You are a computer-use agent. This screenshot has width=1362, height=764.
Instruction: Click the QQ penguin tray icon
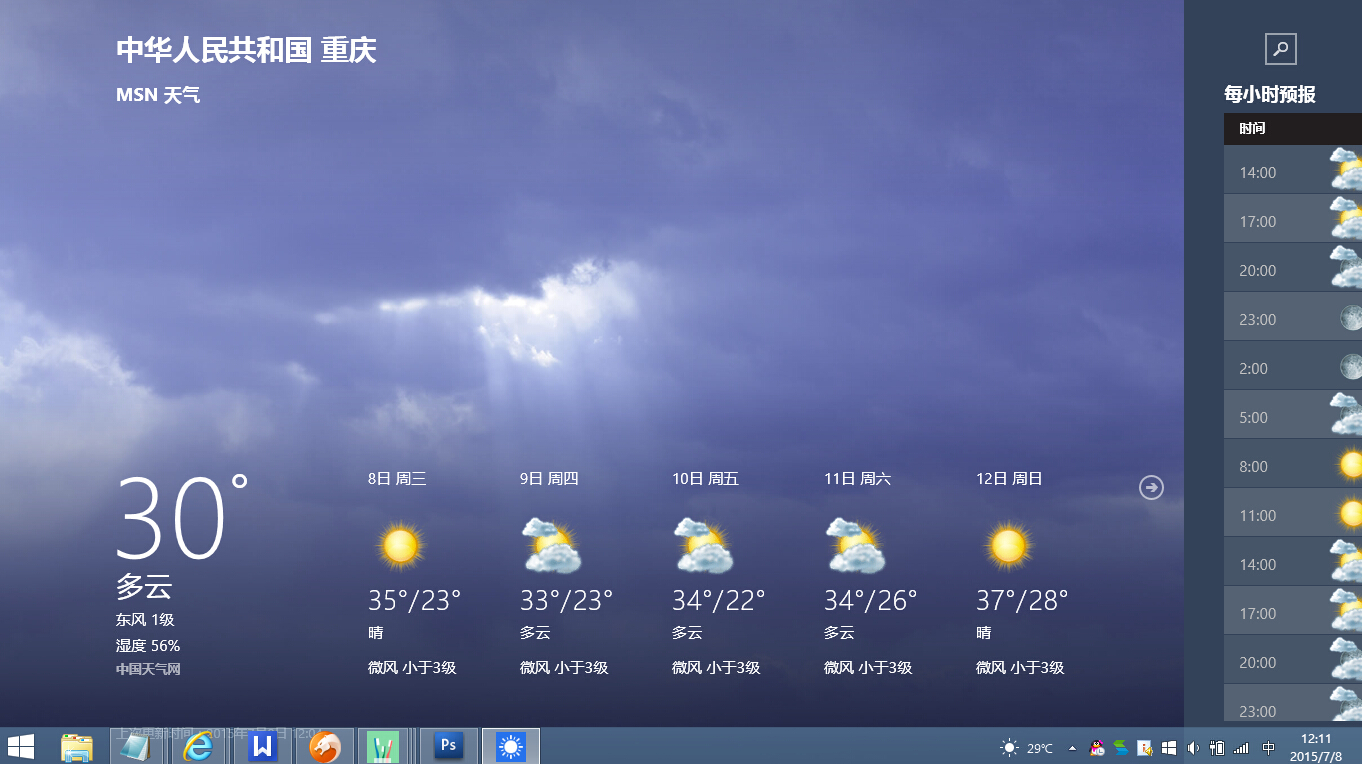pyautogui.click(x=1097, y=747)
